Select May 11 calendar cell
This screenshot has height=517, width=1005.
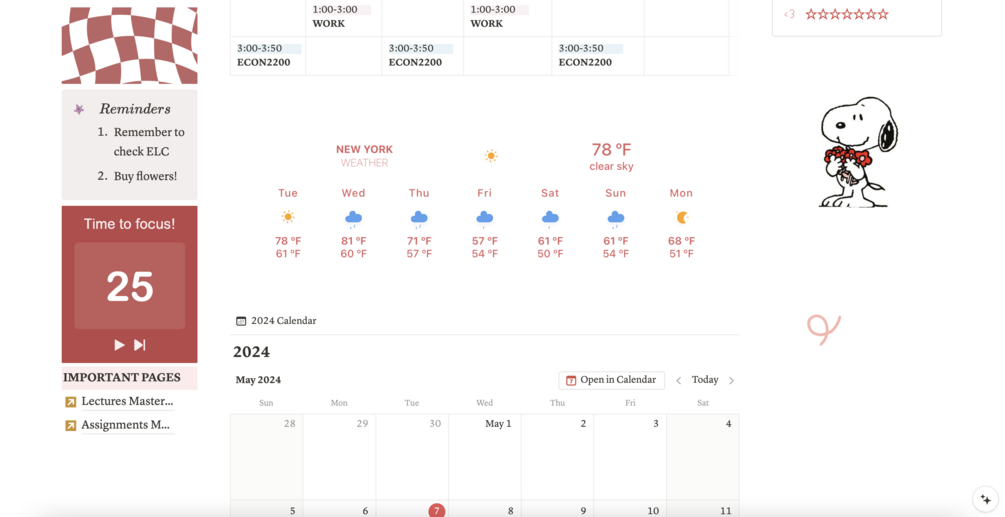click(x=703, y=509)
